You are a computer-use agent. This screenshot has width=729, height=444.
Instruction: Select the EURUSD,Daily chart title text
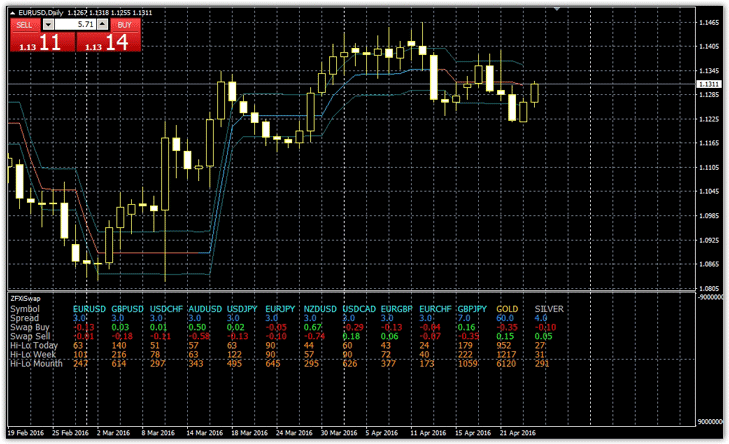click(x=46, y=10)
